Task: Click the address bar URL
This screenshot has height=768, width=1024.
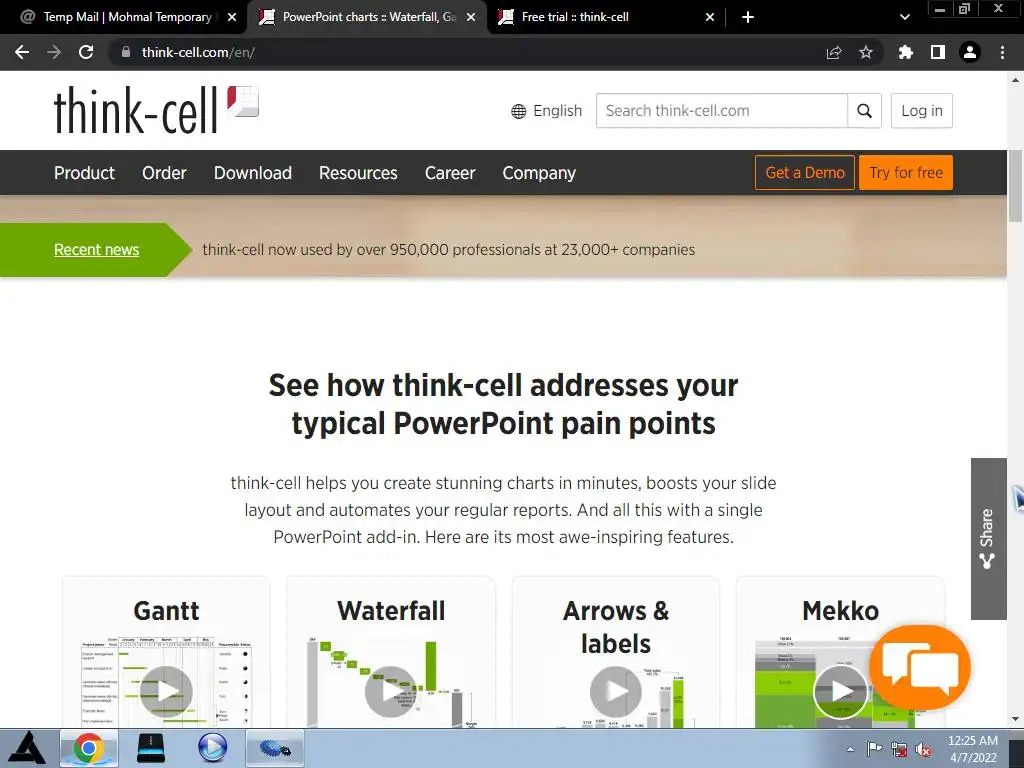Action: pos(199,52)
